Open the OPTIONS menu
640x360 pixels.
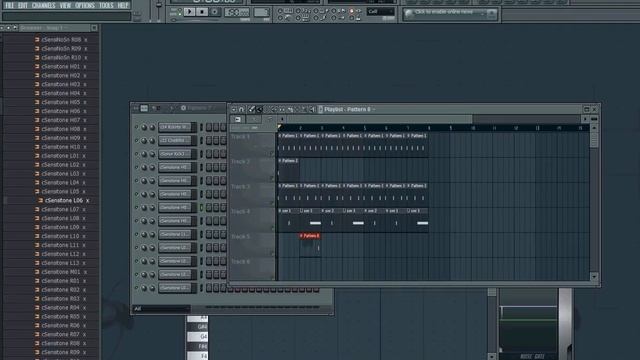(x=85, y=5)
